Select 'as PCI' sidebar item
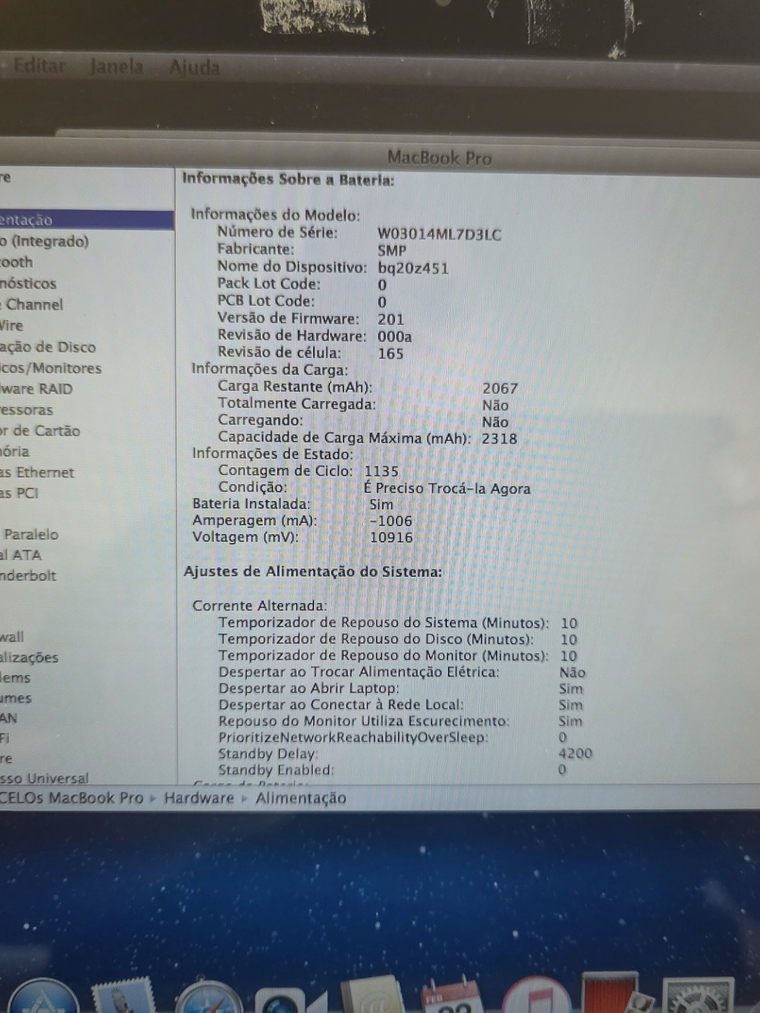This screenshot has height=1013, width=760. coord(19,493)
